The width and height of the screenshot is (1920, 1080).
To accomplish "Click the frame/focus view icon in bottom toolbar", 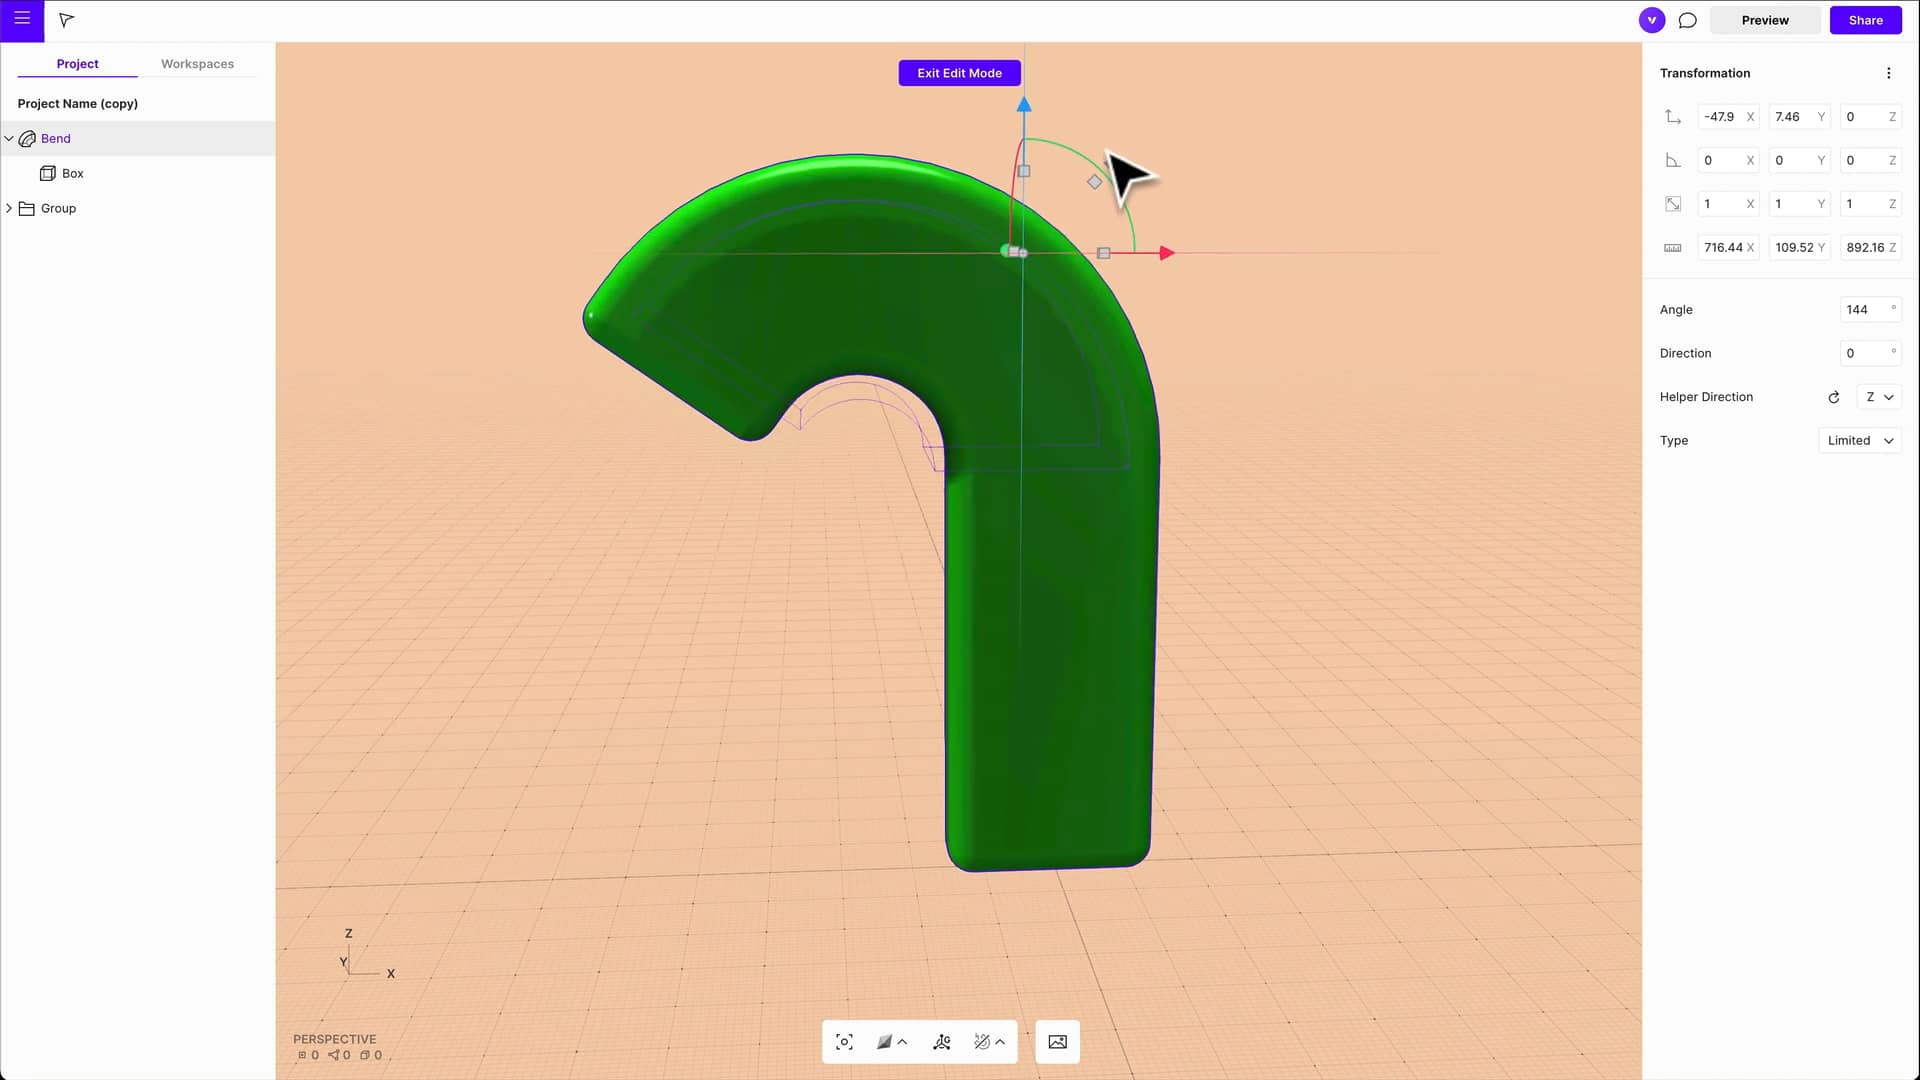I will tap(843, 1041).
